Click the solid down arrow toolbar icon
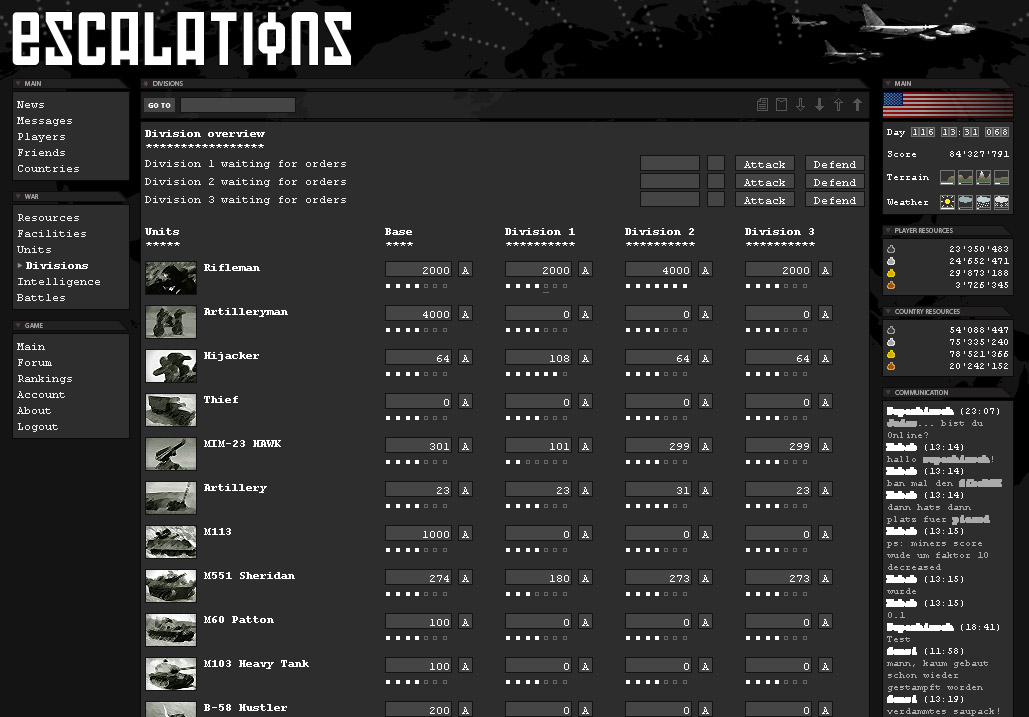This screenshot has height=717, width=1029. [x=819, y=105]
